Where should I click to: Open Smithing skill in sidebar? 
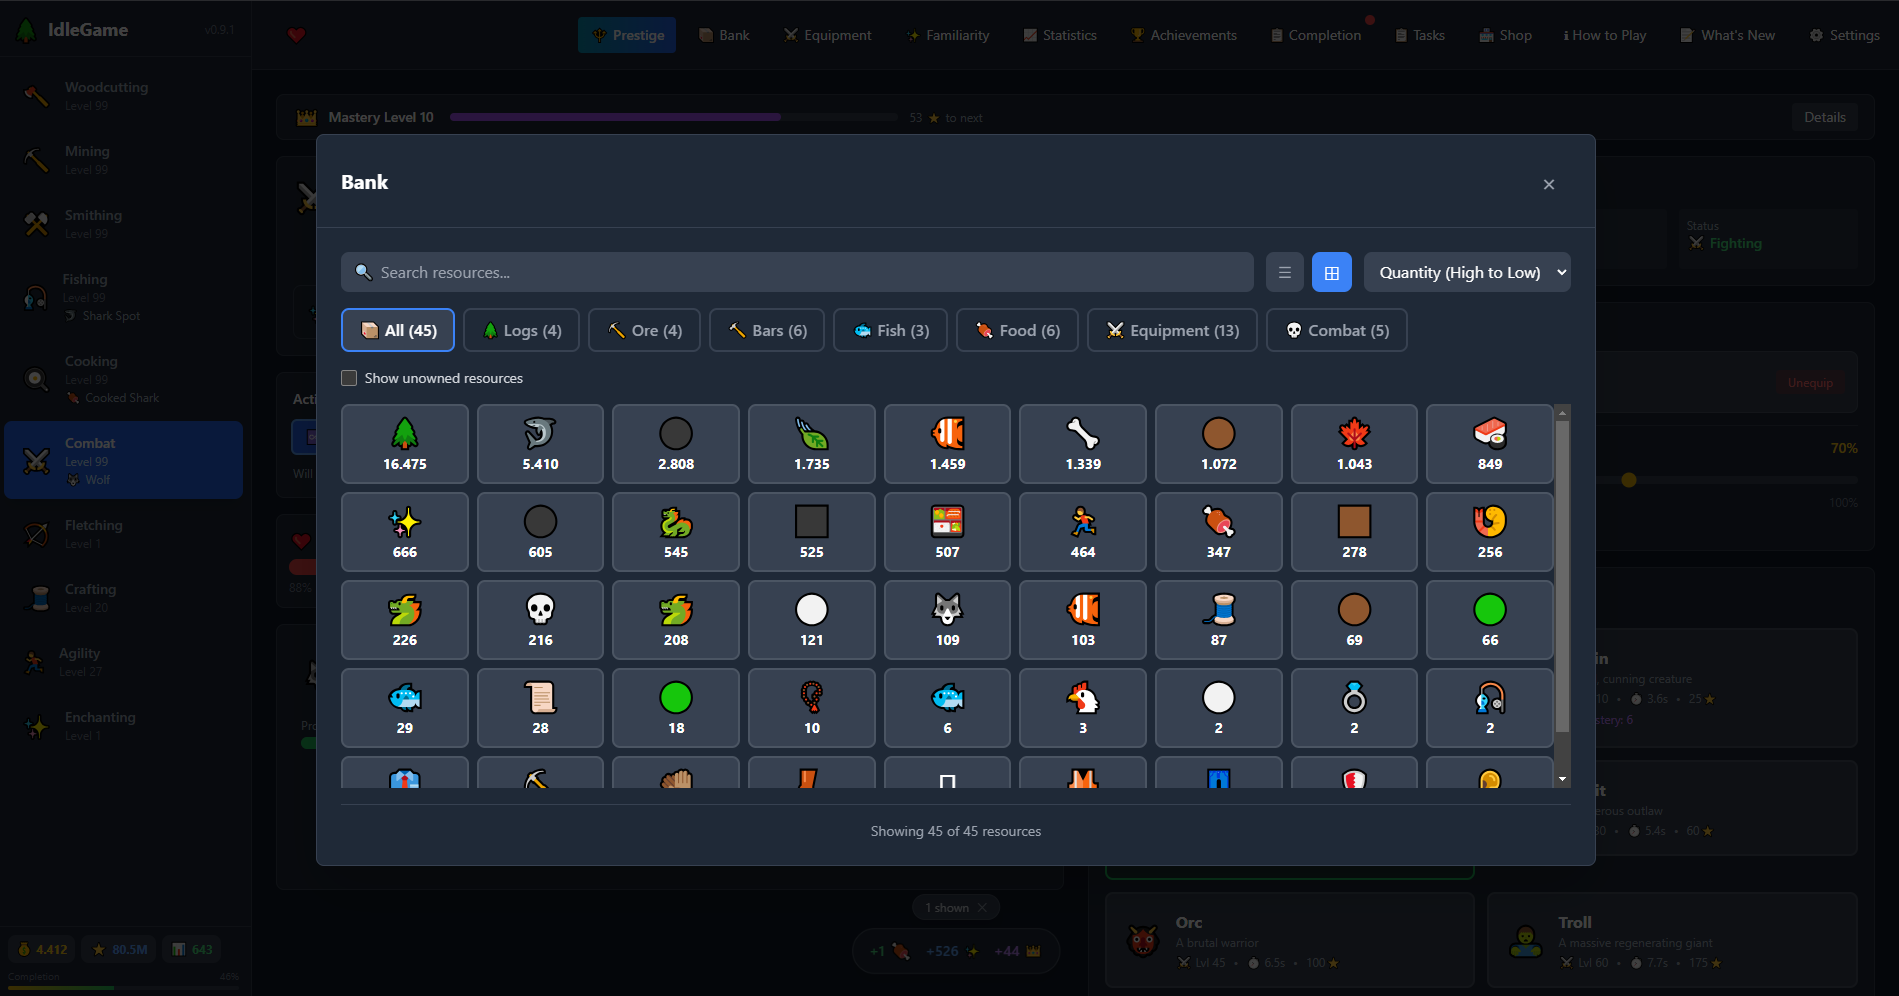coord(124,224)
